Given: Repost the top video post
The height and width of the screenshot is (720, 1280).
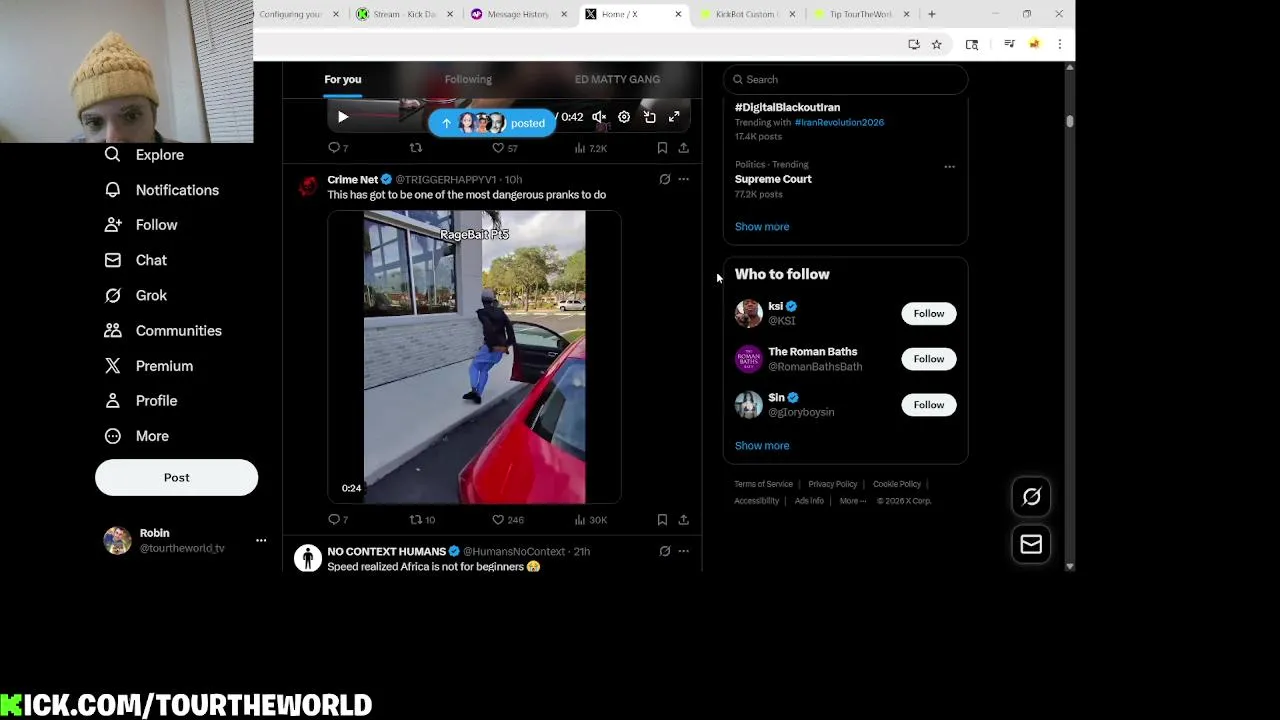Looking at the screenshot, I should click(x=416, y=148).
